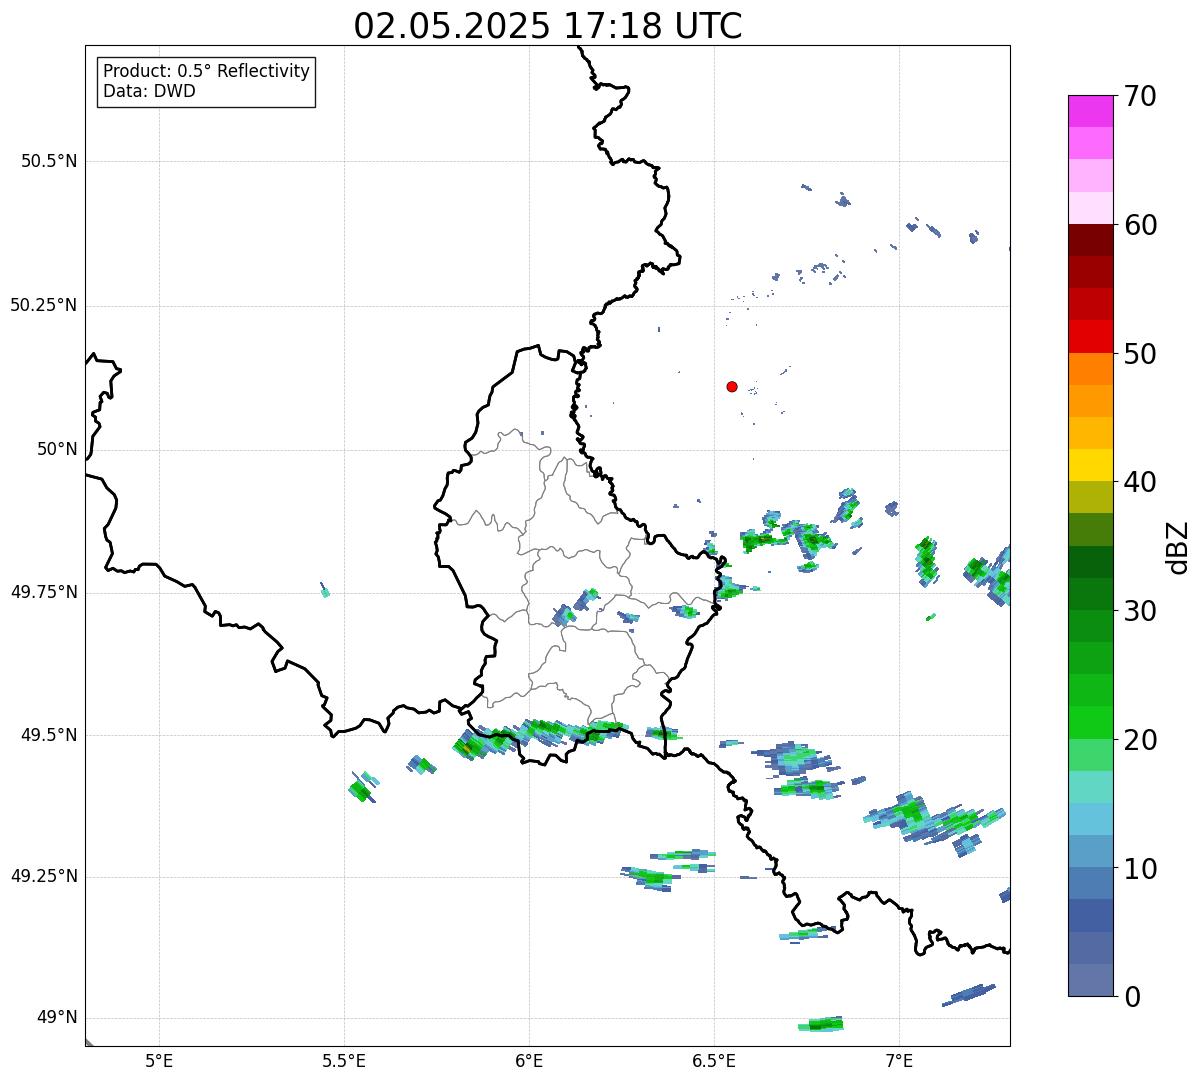Click the 'Data: DWD' label
This screenshot has width=1202, height=1081.
point(149,91)
